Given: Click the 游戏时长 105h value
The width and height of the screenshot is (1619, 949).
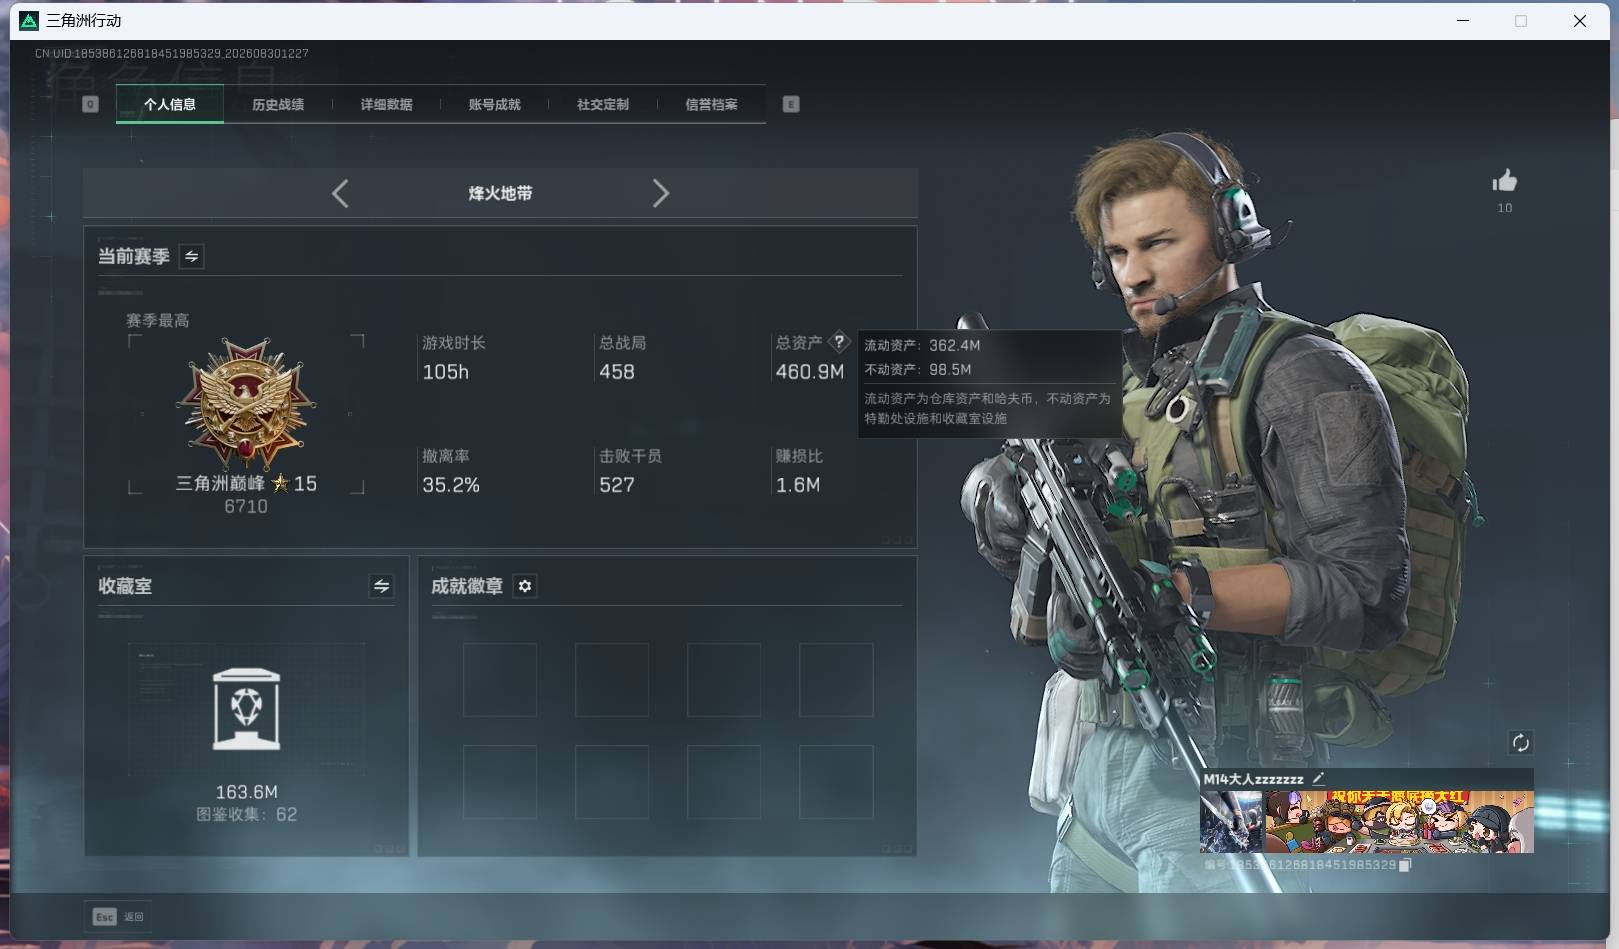Looking at the screenshot, I should point(446,372).
